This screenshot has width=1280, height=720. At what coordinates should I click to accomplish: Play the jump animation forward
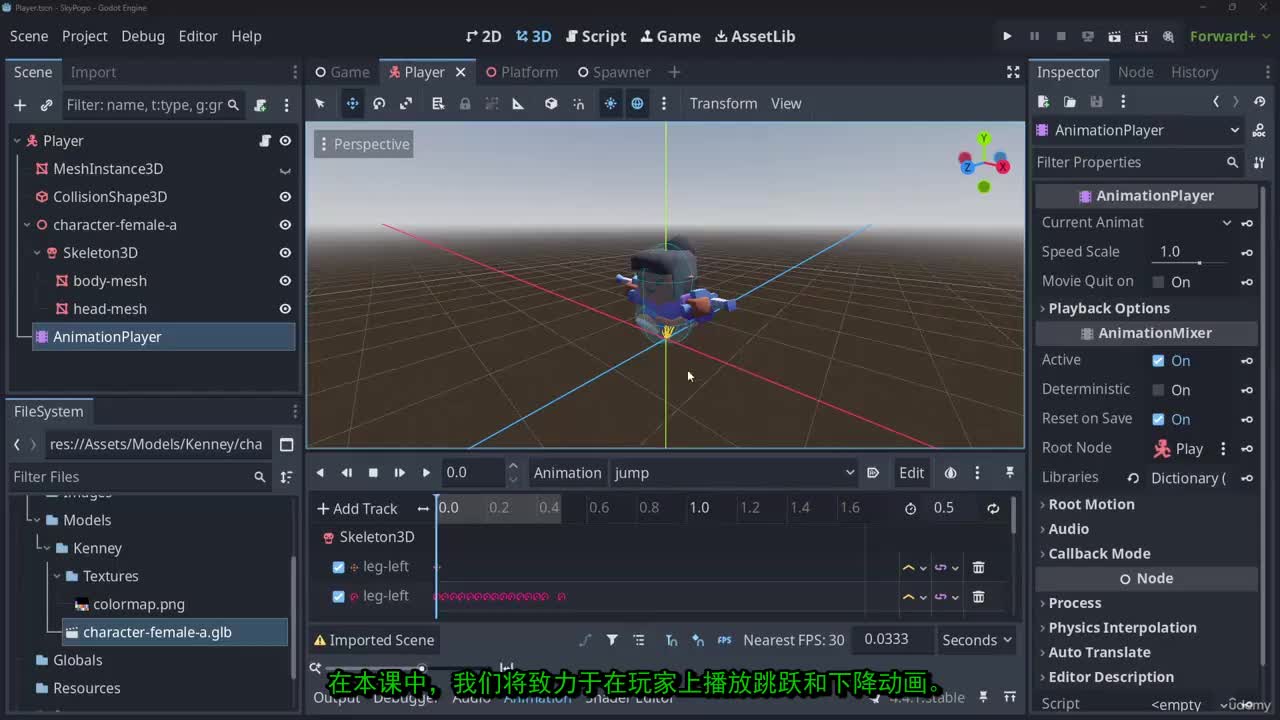426,473
